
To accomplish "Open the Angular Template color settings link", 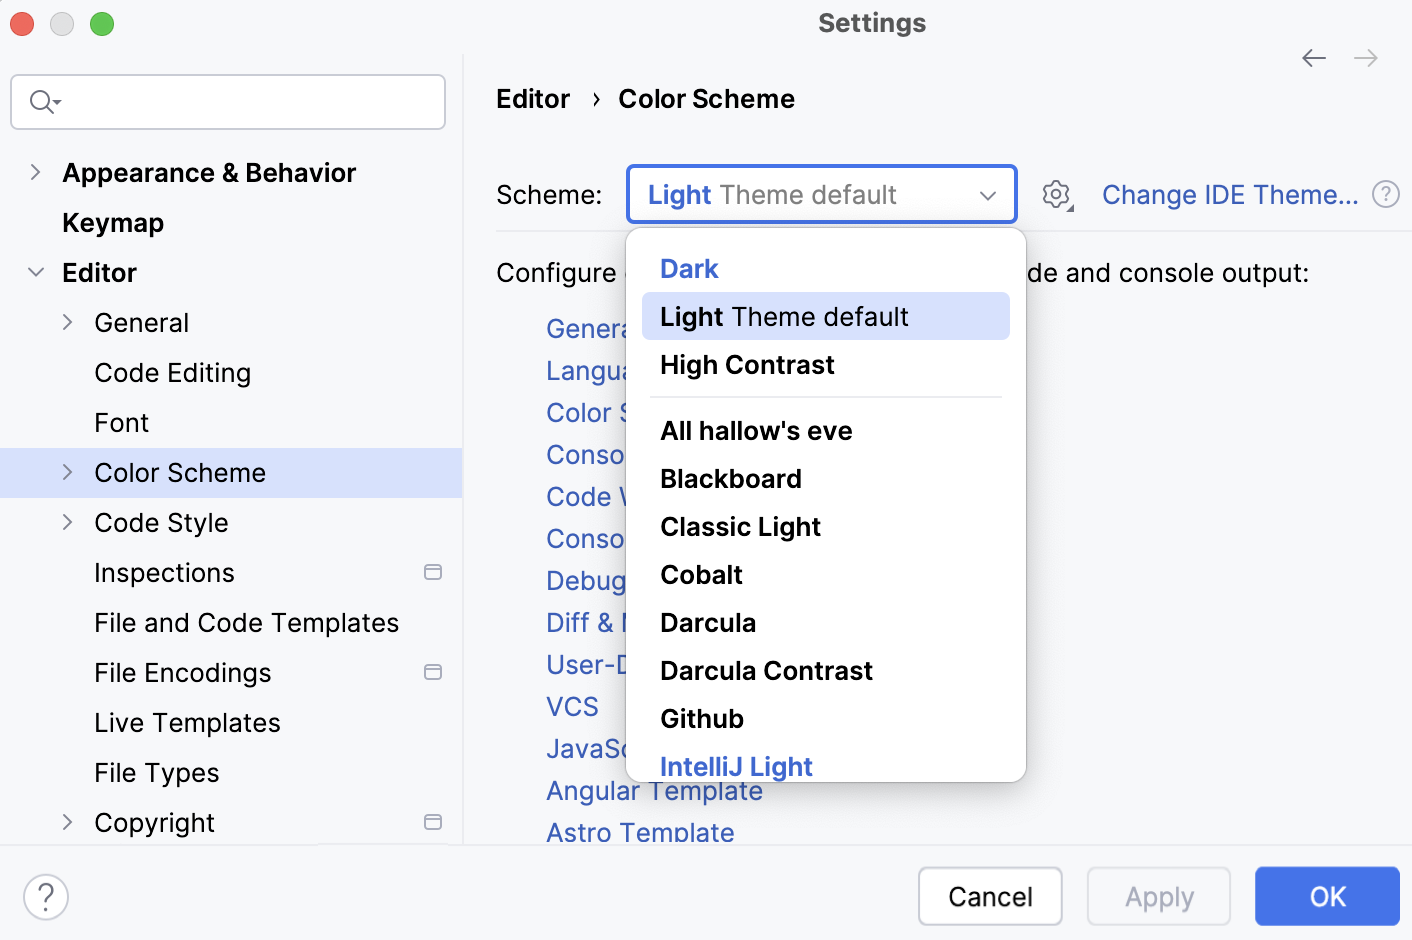I will coord(654,791).
